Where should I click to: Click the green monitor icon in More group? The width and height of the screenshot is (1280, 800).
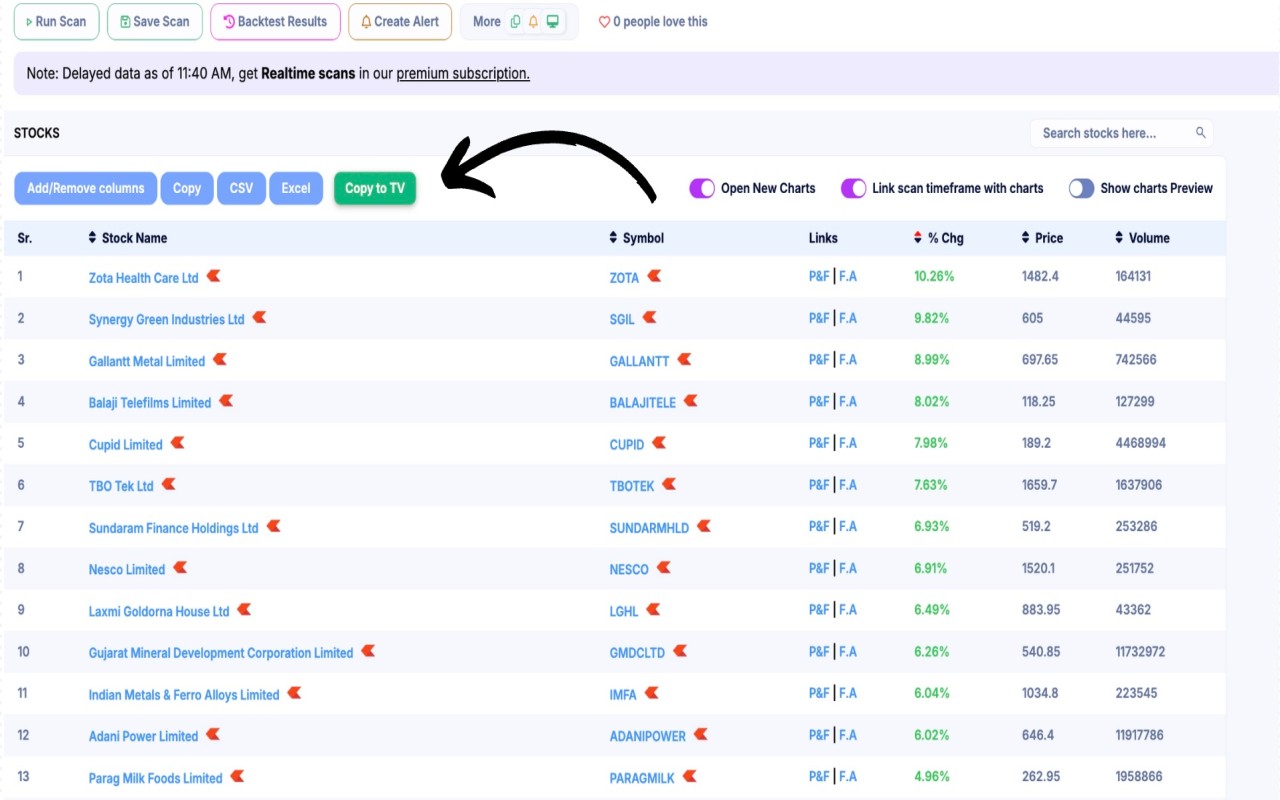552,21
